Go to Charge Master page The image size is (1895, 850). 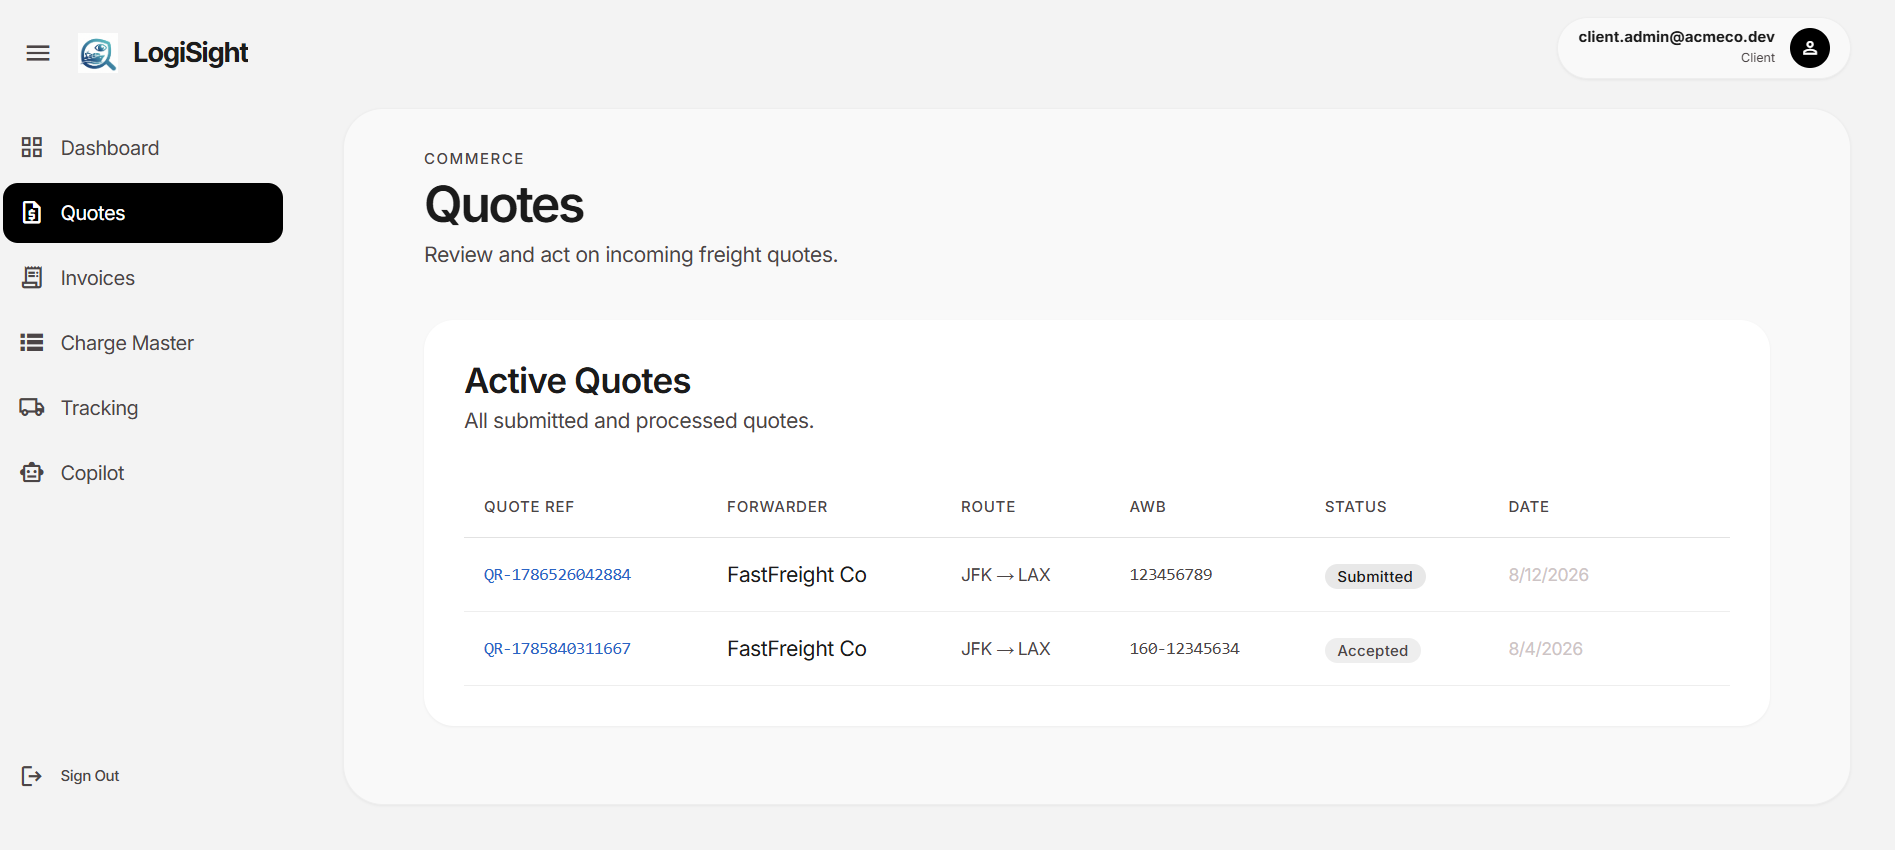tap(143, 343)
